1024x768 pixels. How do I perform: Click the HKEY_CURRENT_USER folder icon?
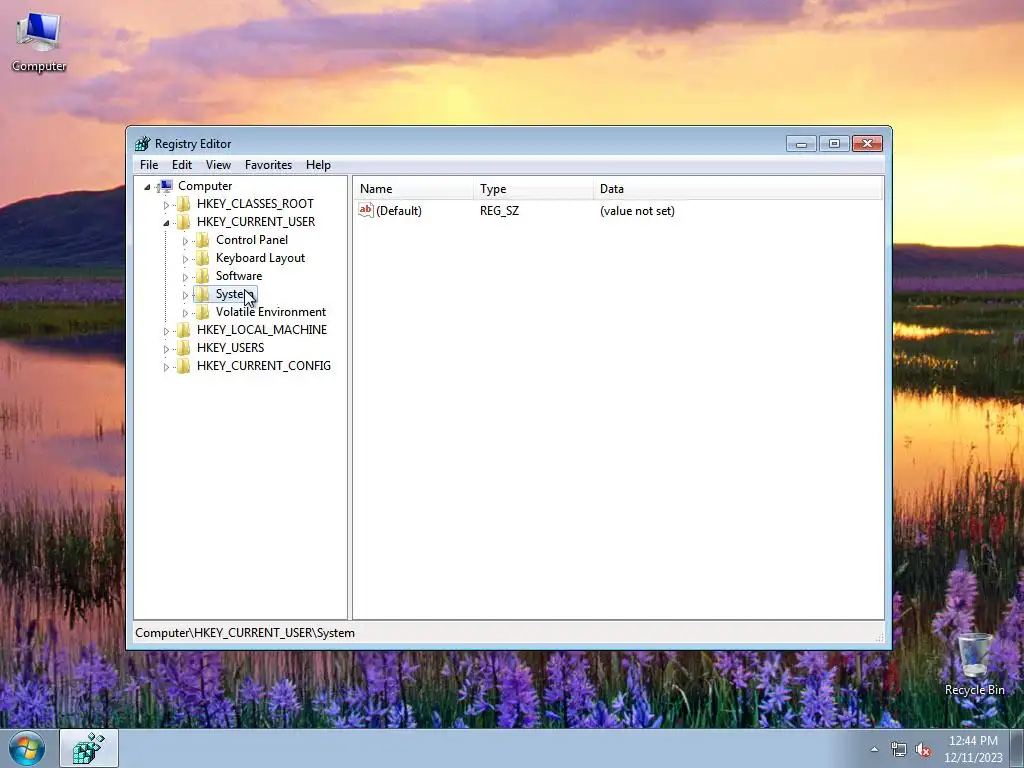click(184, 222)
